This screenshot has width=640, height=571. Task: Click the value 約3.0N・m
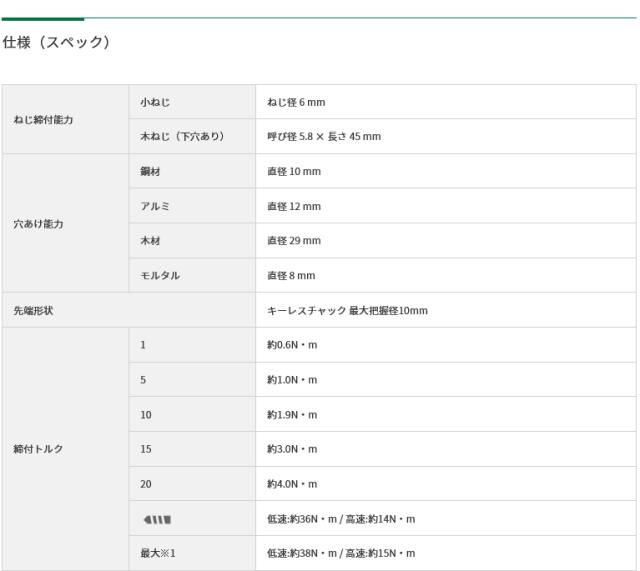click(x=292, y=449)
